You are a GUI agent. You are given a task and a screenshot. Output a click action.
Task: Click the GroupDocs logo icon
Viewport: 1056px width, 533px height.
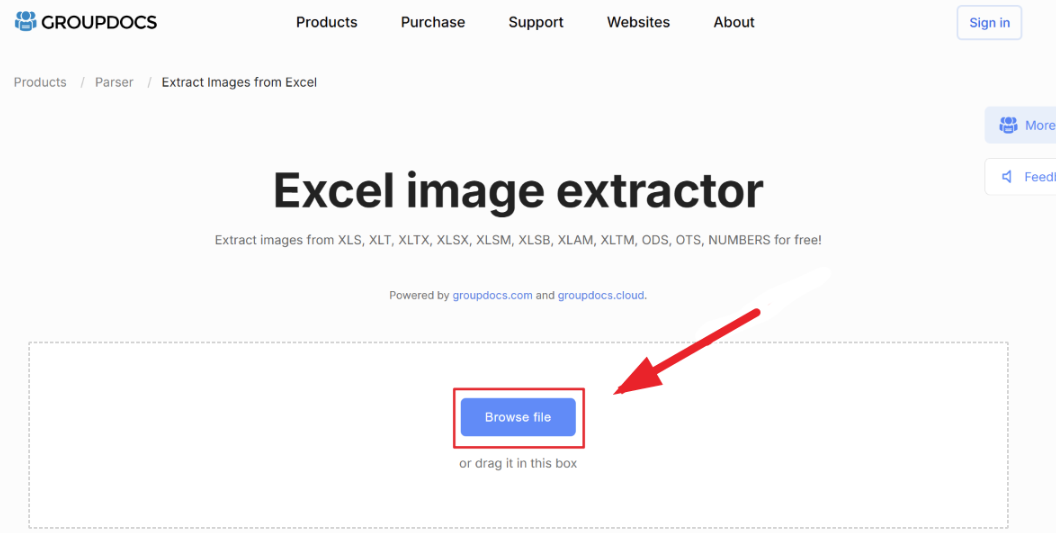[25, 22]
